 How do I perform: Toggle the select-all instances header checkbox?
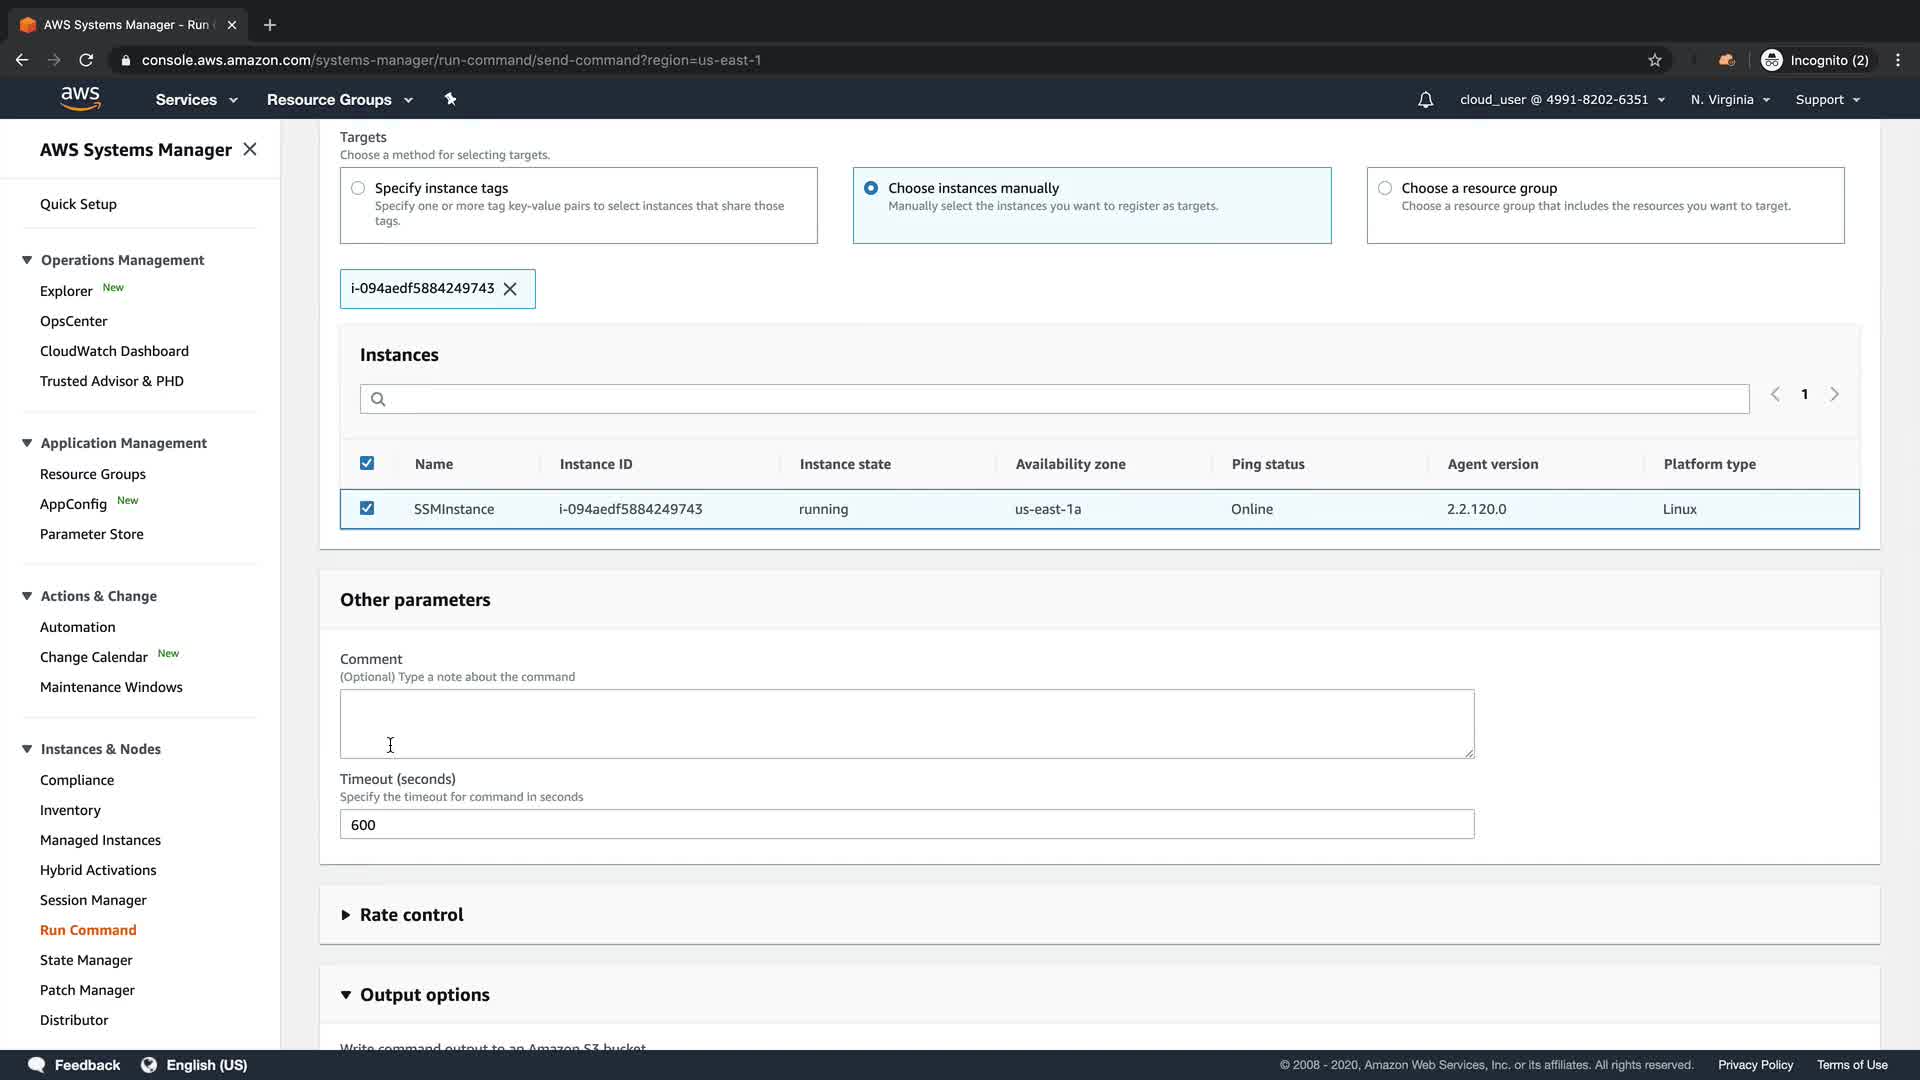point(367,463)
